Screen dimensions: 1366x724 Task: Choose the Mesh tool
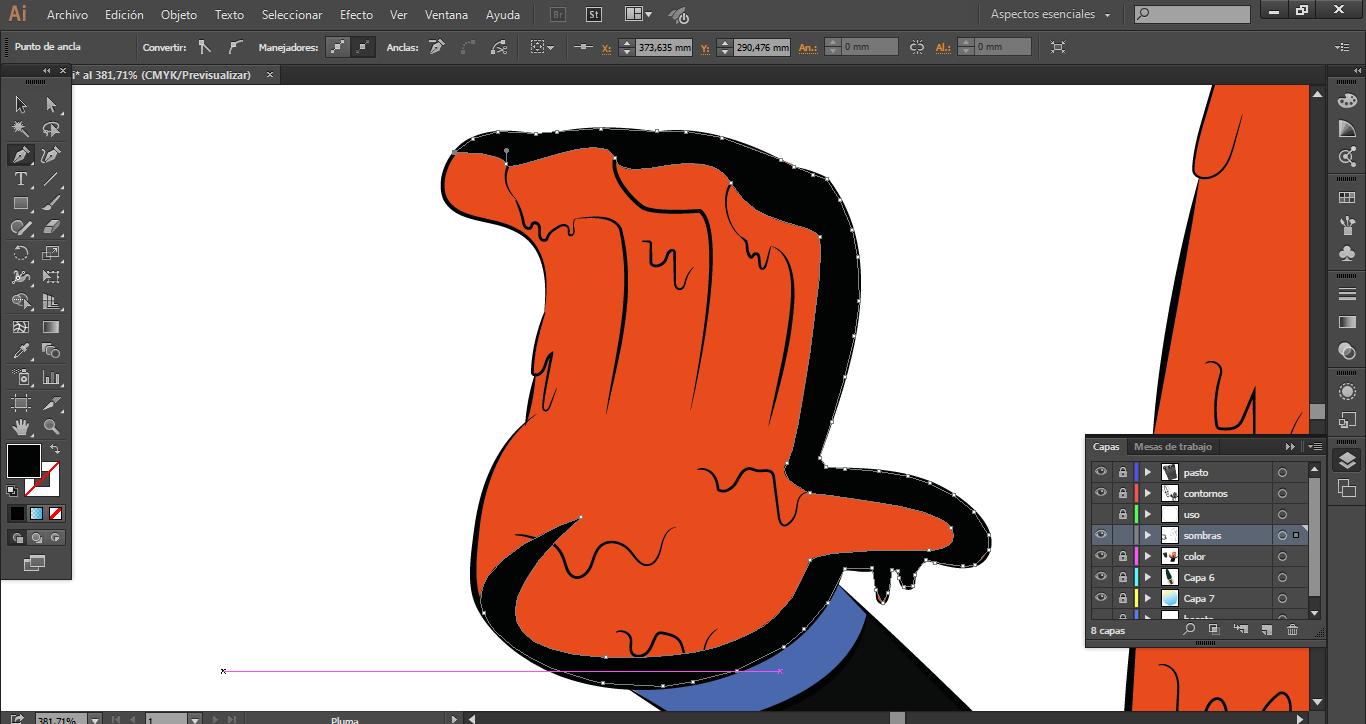(21, 327)
